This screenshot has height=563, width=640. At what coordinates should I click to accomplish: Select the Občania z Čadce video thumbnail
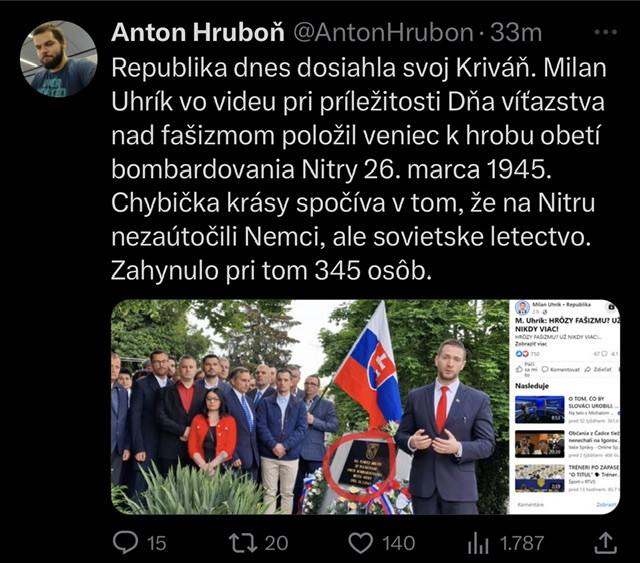(x=540, y=443)
